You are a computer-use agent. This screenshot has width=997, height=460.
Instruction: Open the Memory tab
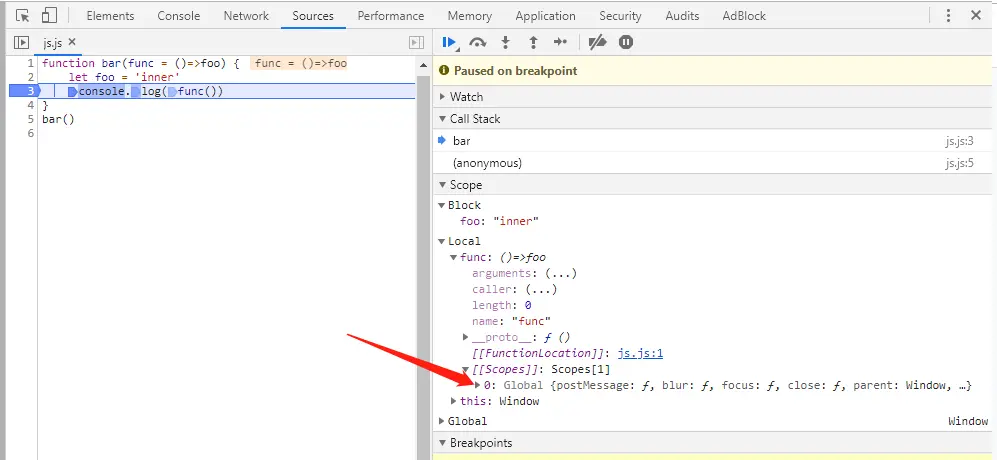click(x=469, y=16)
